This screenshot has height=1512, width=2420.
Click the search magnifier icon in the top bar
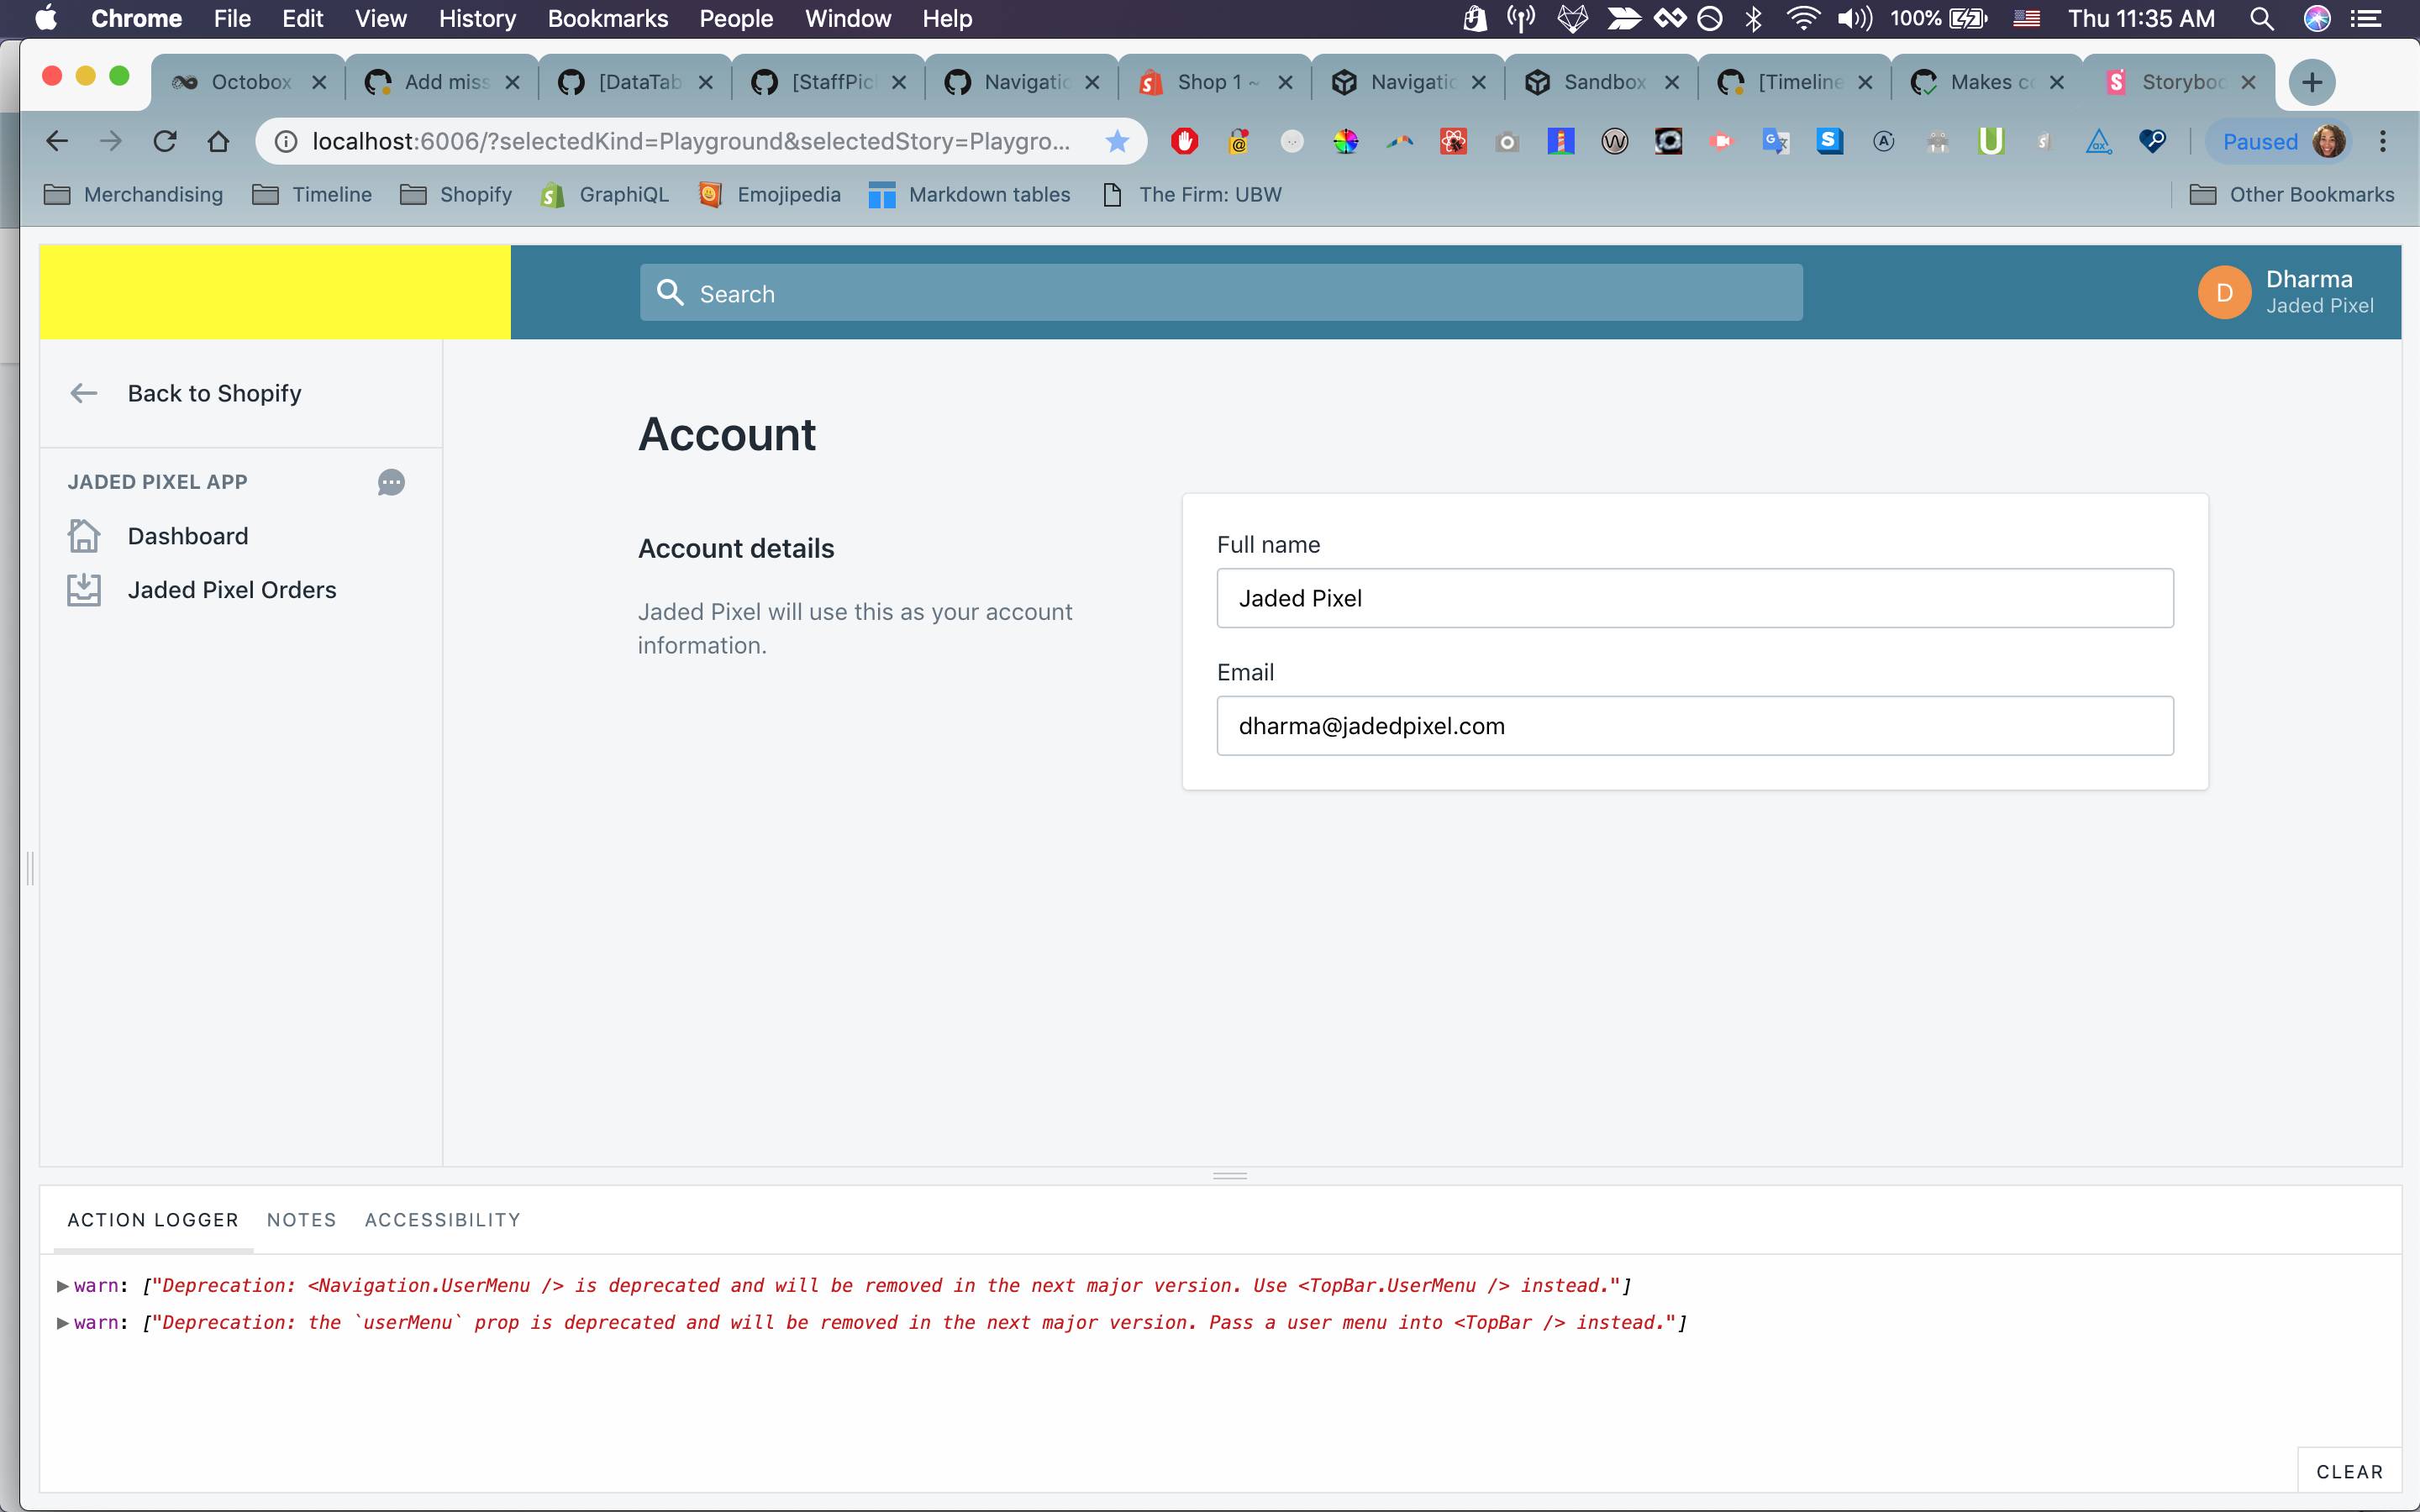click(670, 293)
